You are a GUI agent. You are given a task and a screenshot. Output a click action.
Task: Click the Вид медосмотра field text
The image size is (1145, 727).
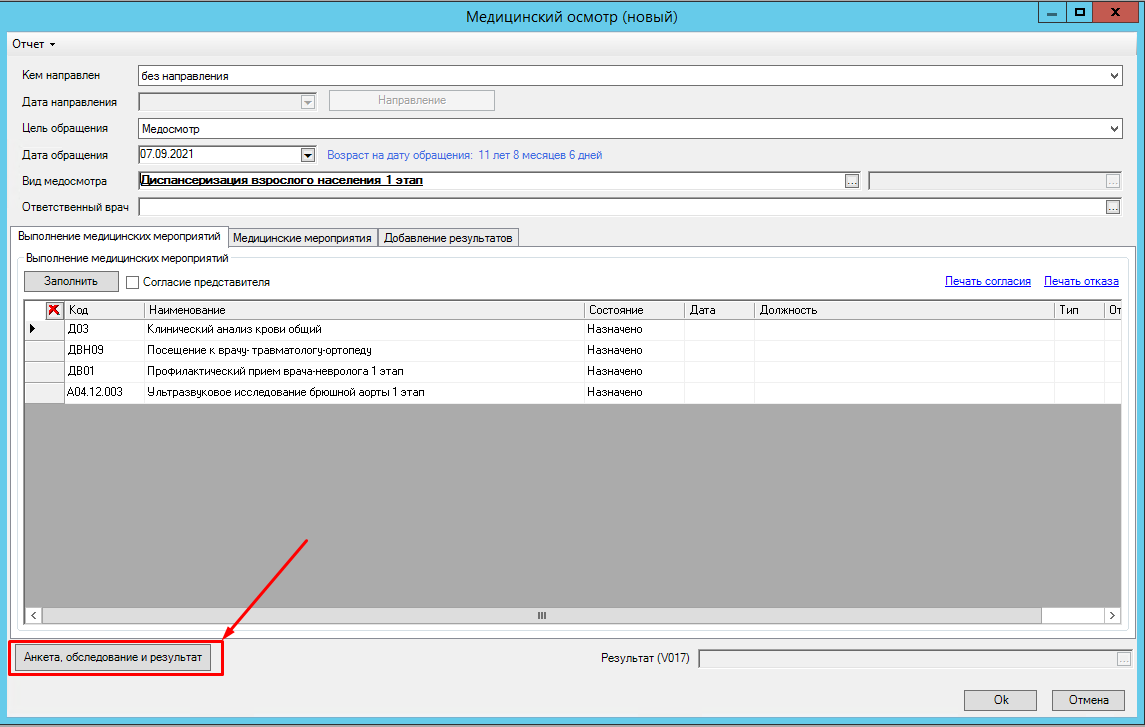(282, 180)
